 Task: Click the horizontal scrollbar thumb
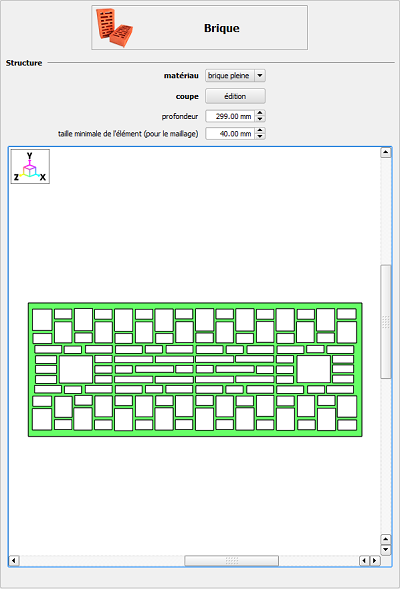pyautogui.click(x=231, y=561)
